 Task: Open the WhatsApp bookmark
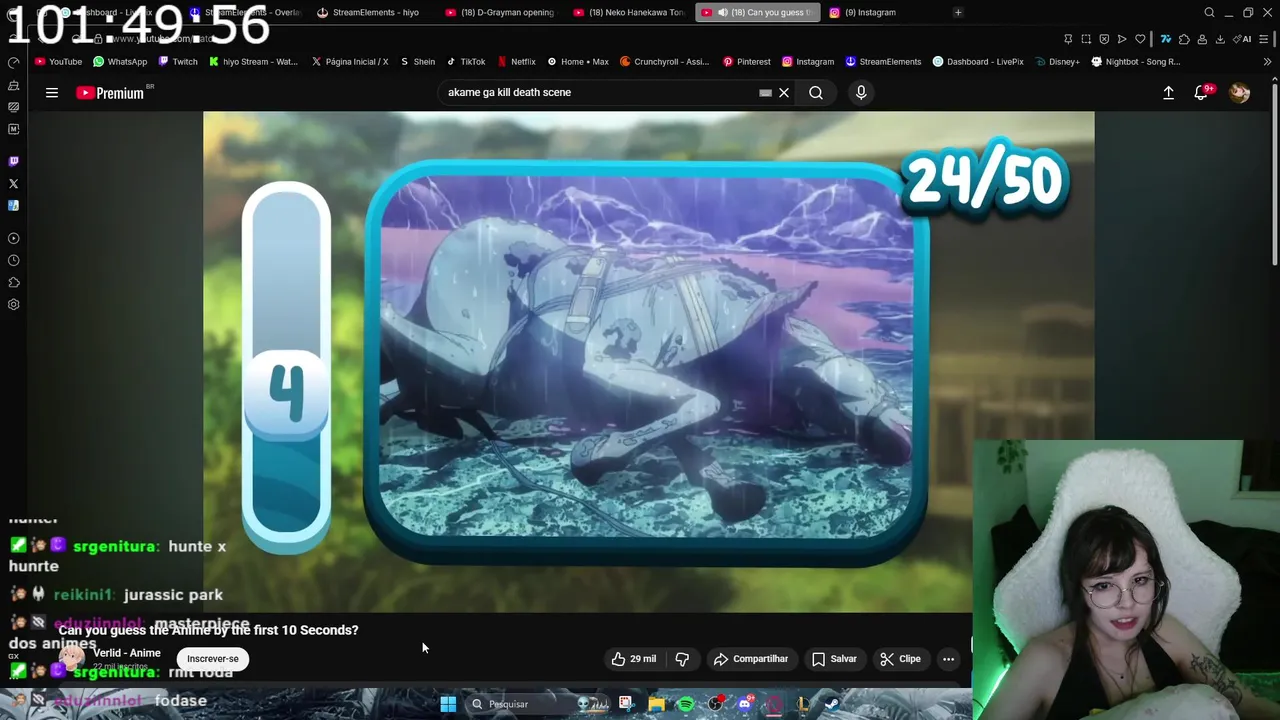point(119,61)
